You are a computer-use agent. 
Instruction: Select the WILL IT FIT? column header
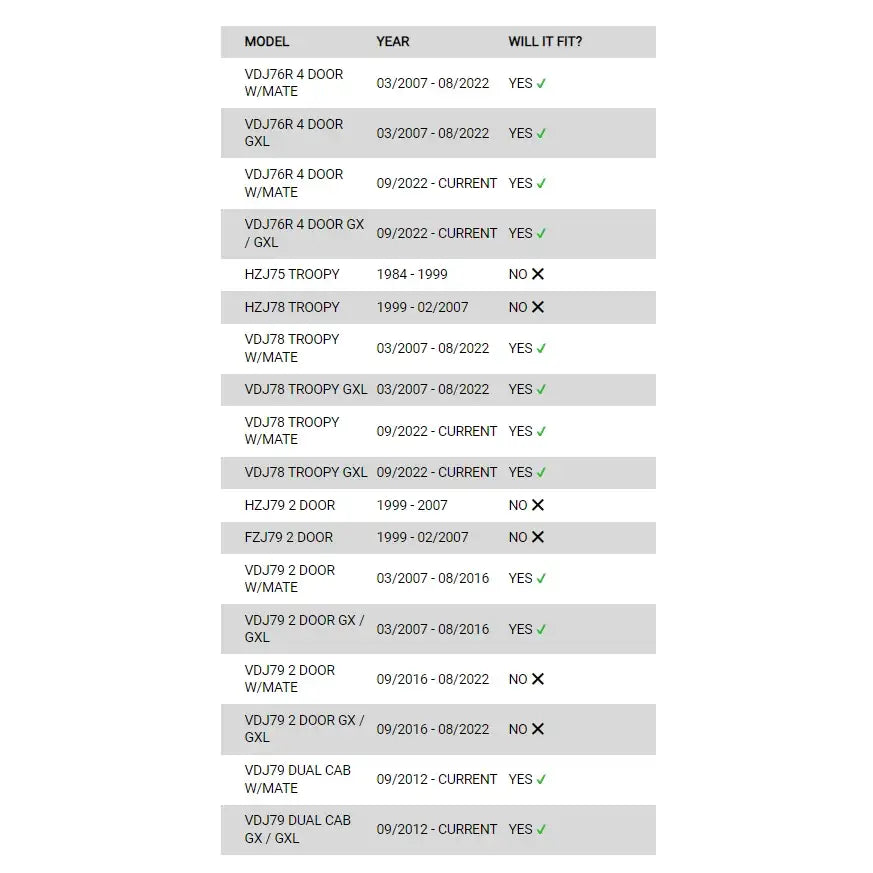[545, 41]
